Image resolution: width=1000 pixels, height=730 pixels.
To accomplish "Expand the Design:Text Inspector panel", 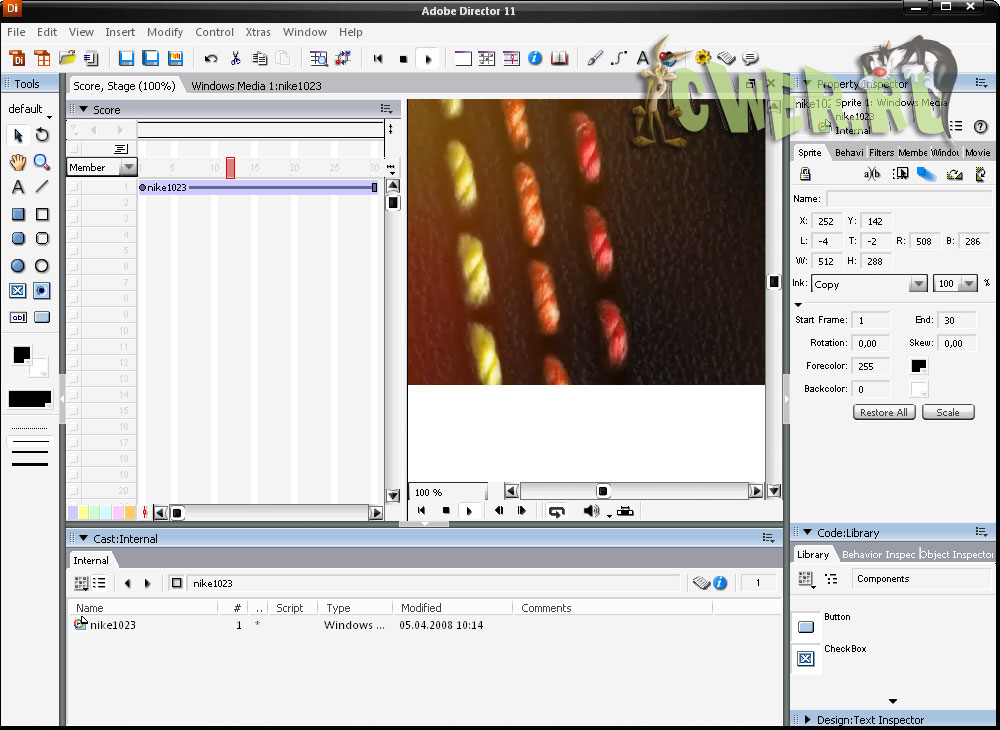I will (x=807, y=720).
